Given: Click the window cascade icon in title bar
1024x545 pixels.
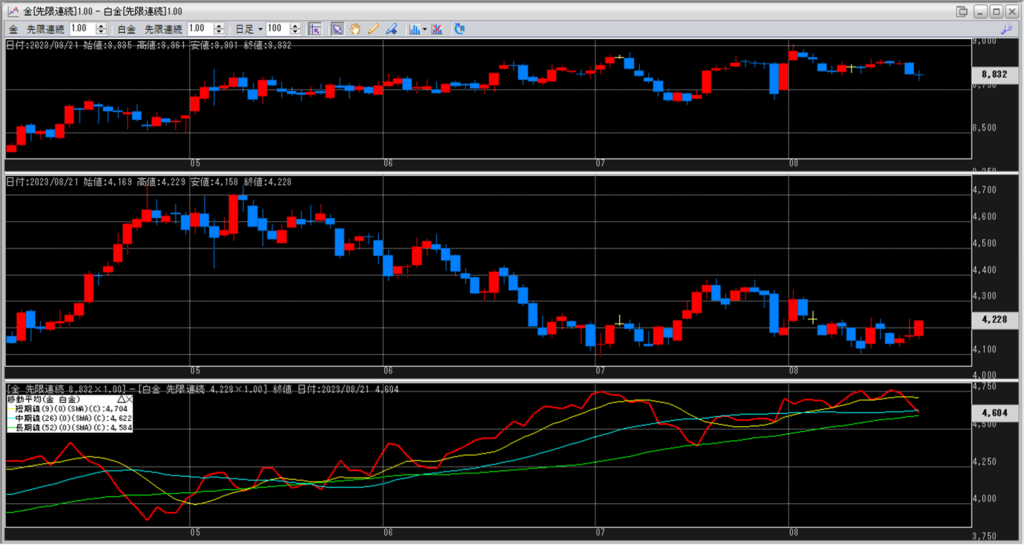Looking at the screenshot, I should coord(962,10).
